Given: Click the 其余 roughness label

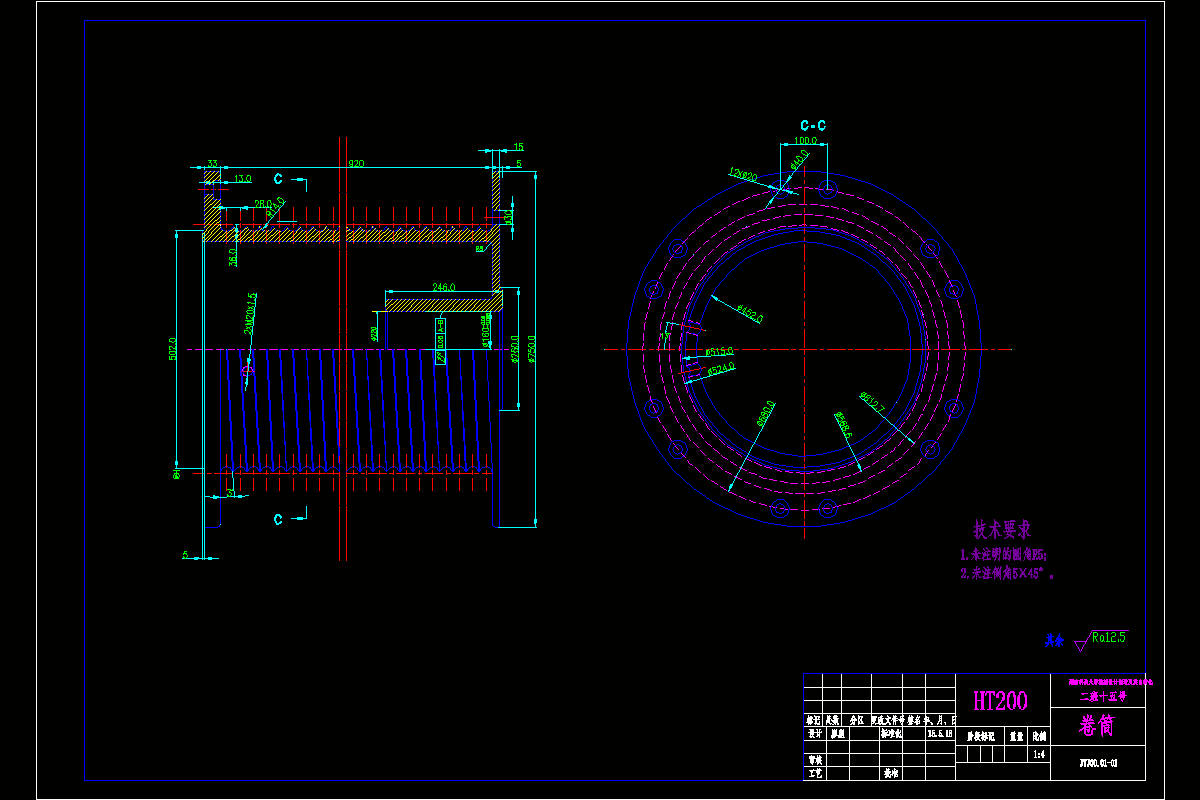Looking at the screenshot, I should [1054, 641].
